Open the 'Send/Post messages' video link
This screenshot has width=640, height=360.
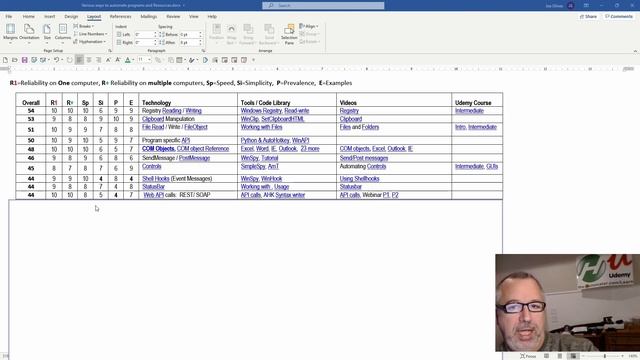[x=364, y=158]
